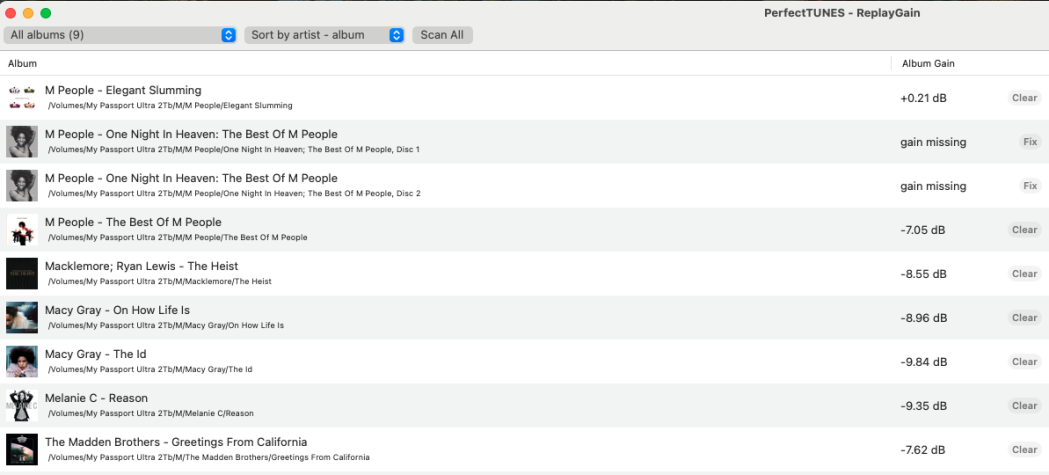This screenshot has width=1049, height=475.
Task: Click the green zoom window button
Action: [x=45, y=13]
